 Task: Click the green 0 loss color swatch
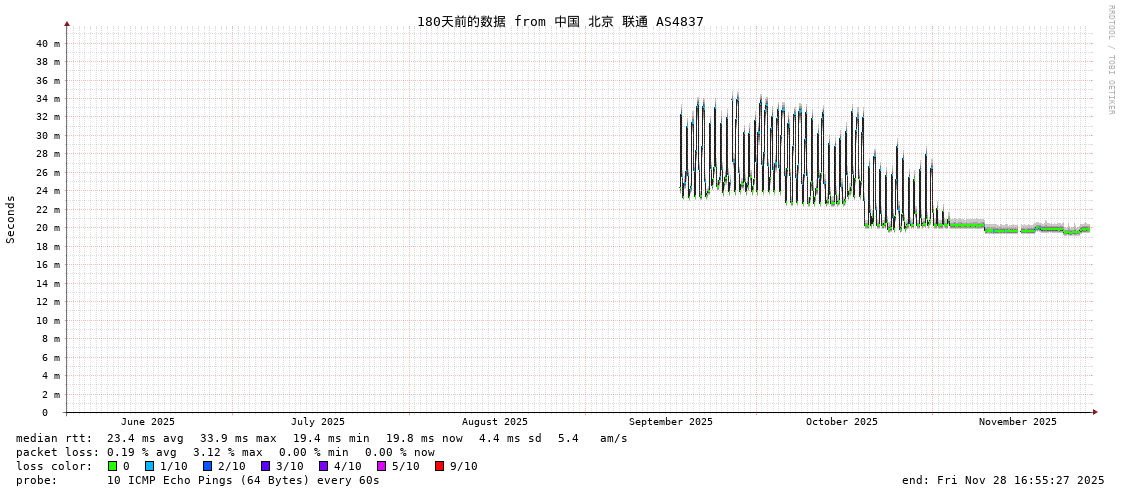113,466
